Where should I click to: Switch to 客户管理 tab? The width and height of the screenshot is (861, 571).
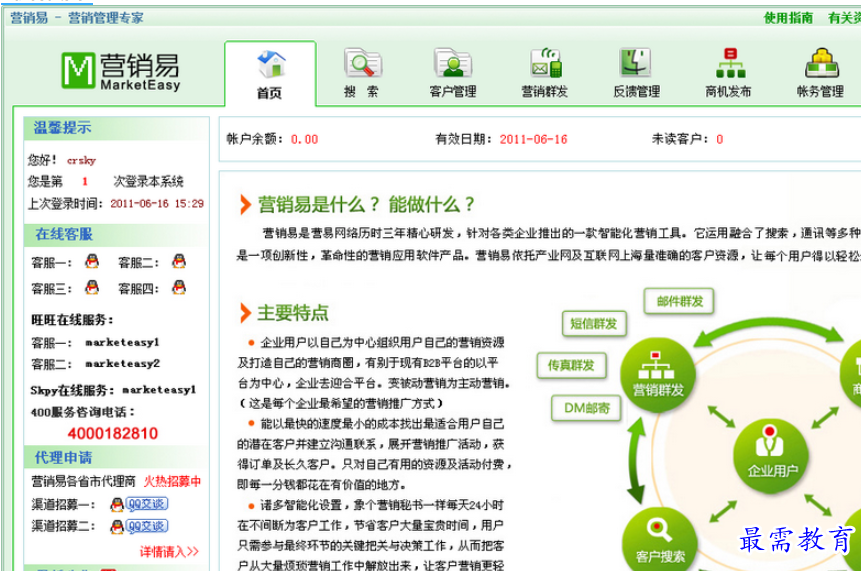pos(453,74)
